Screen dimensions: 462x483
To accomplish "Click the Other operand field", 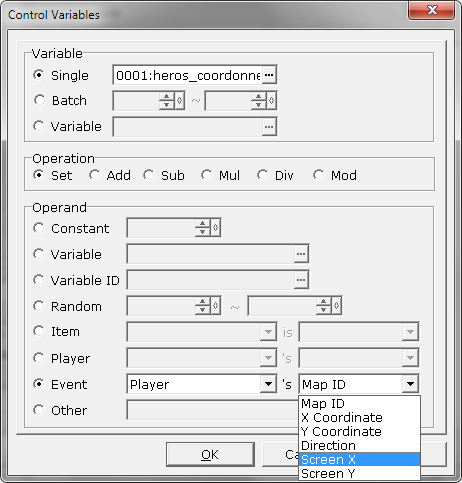I will pos(213,410).
